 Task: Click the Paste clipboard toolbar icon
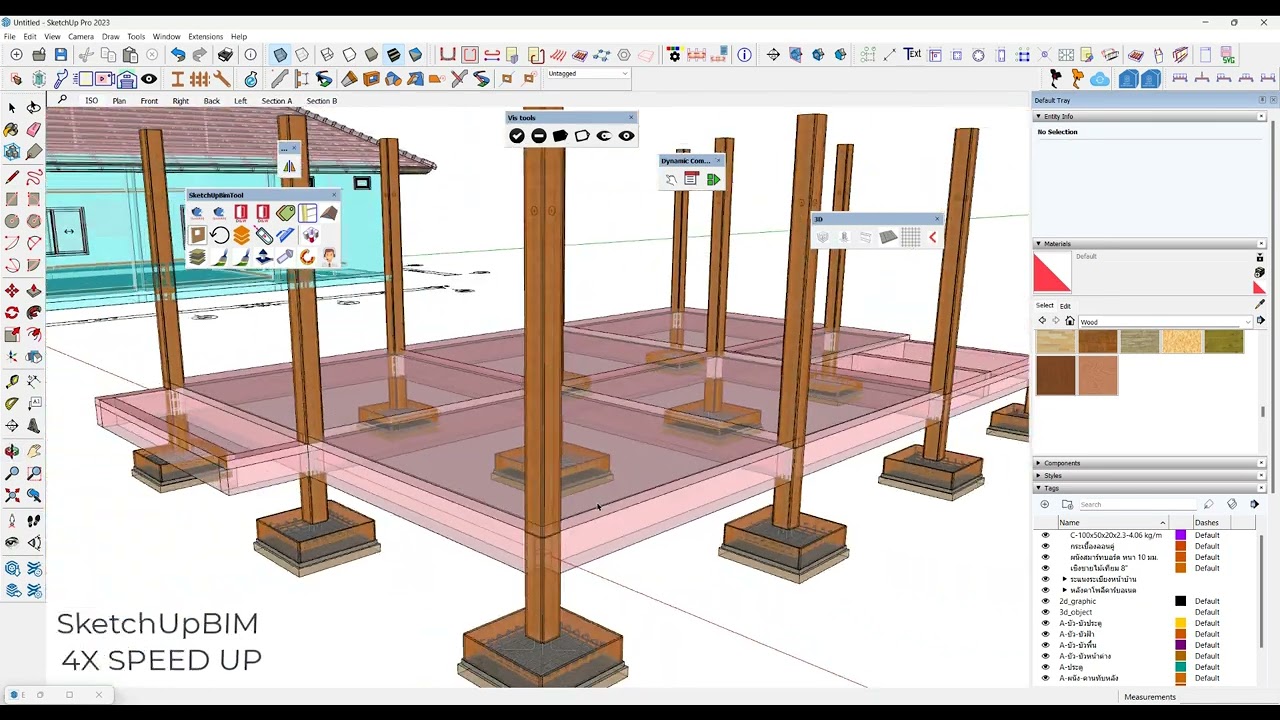click(130, 55)
